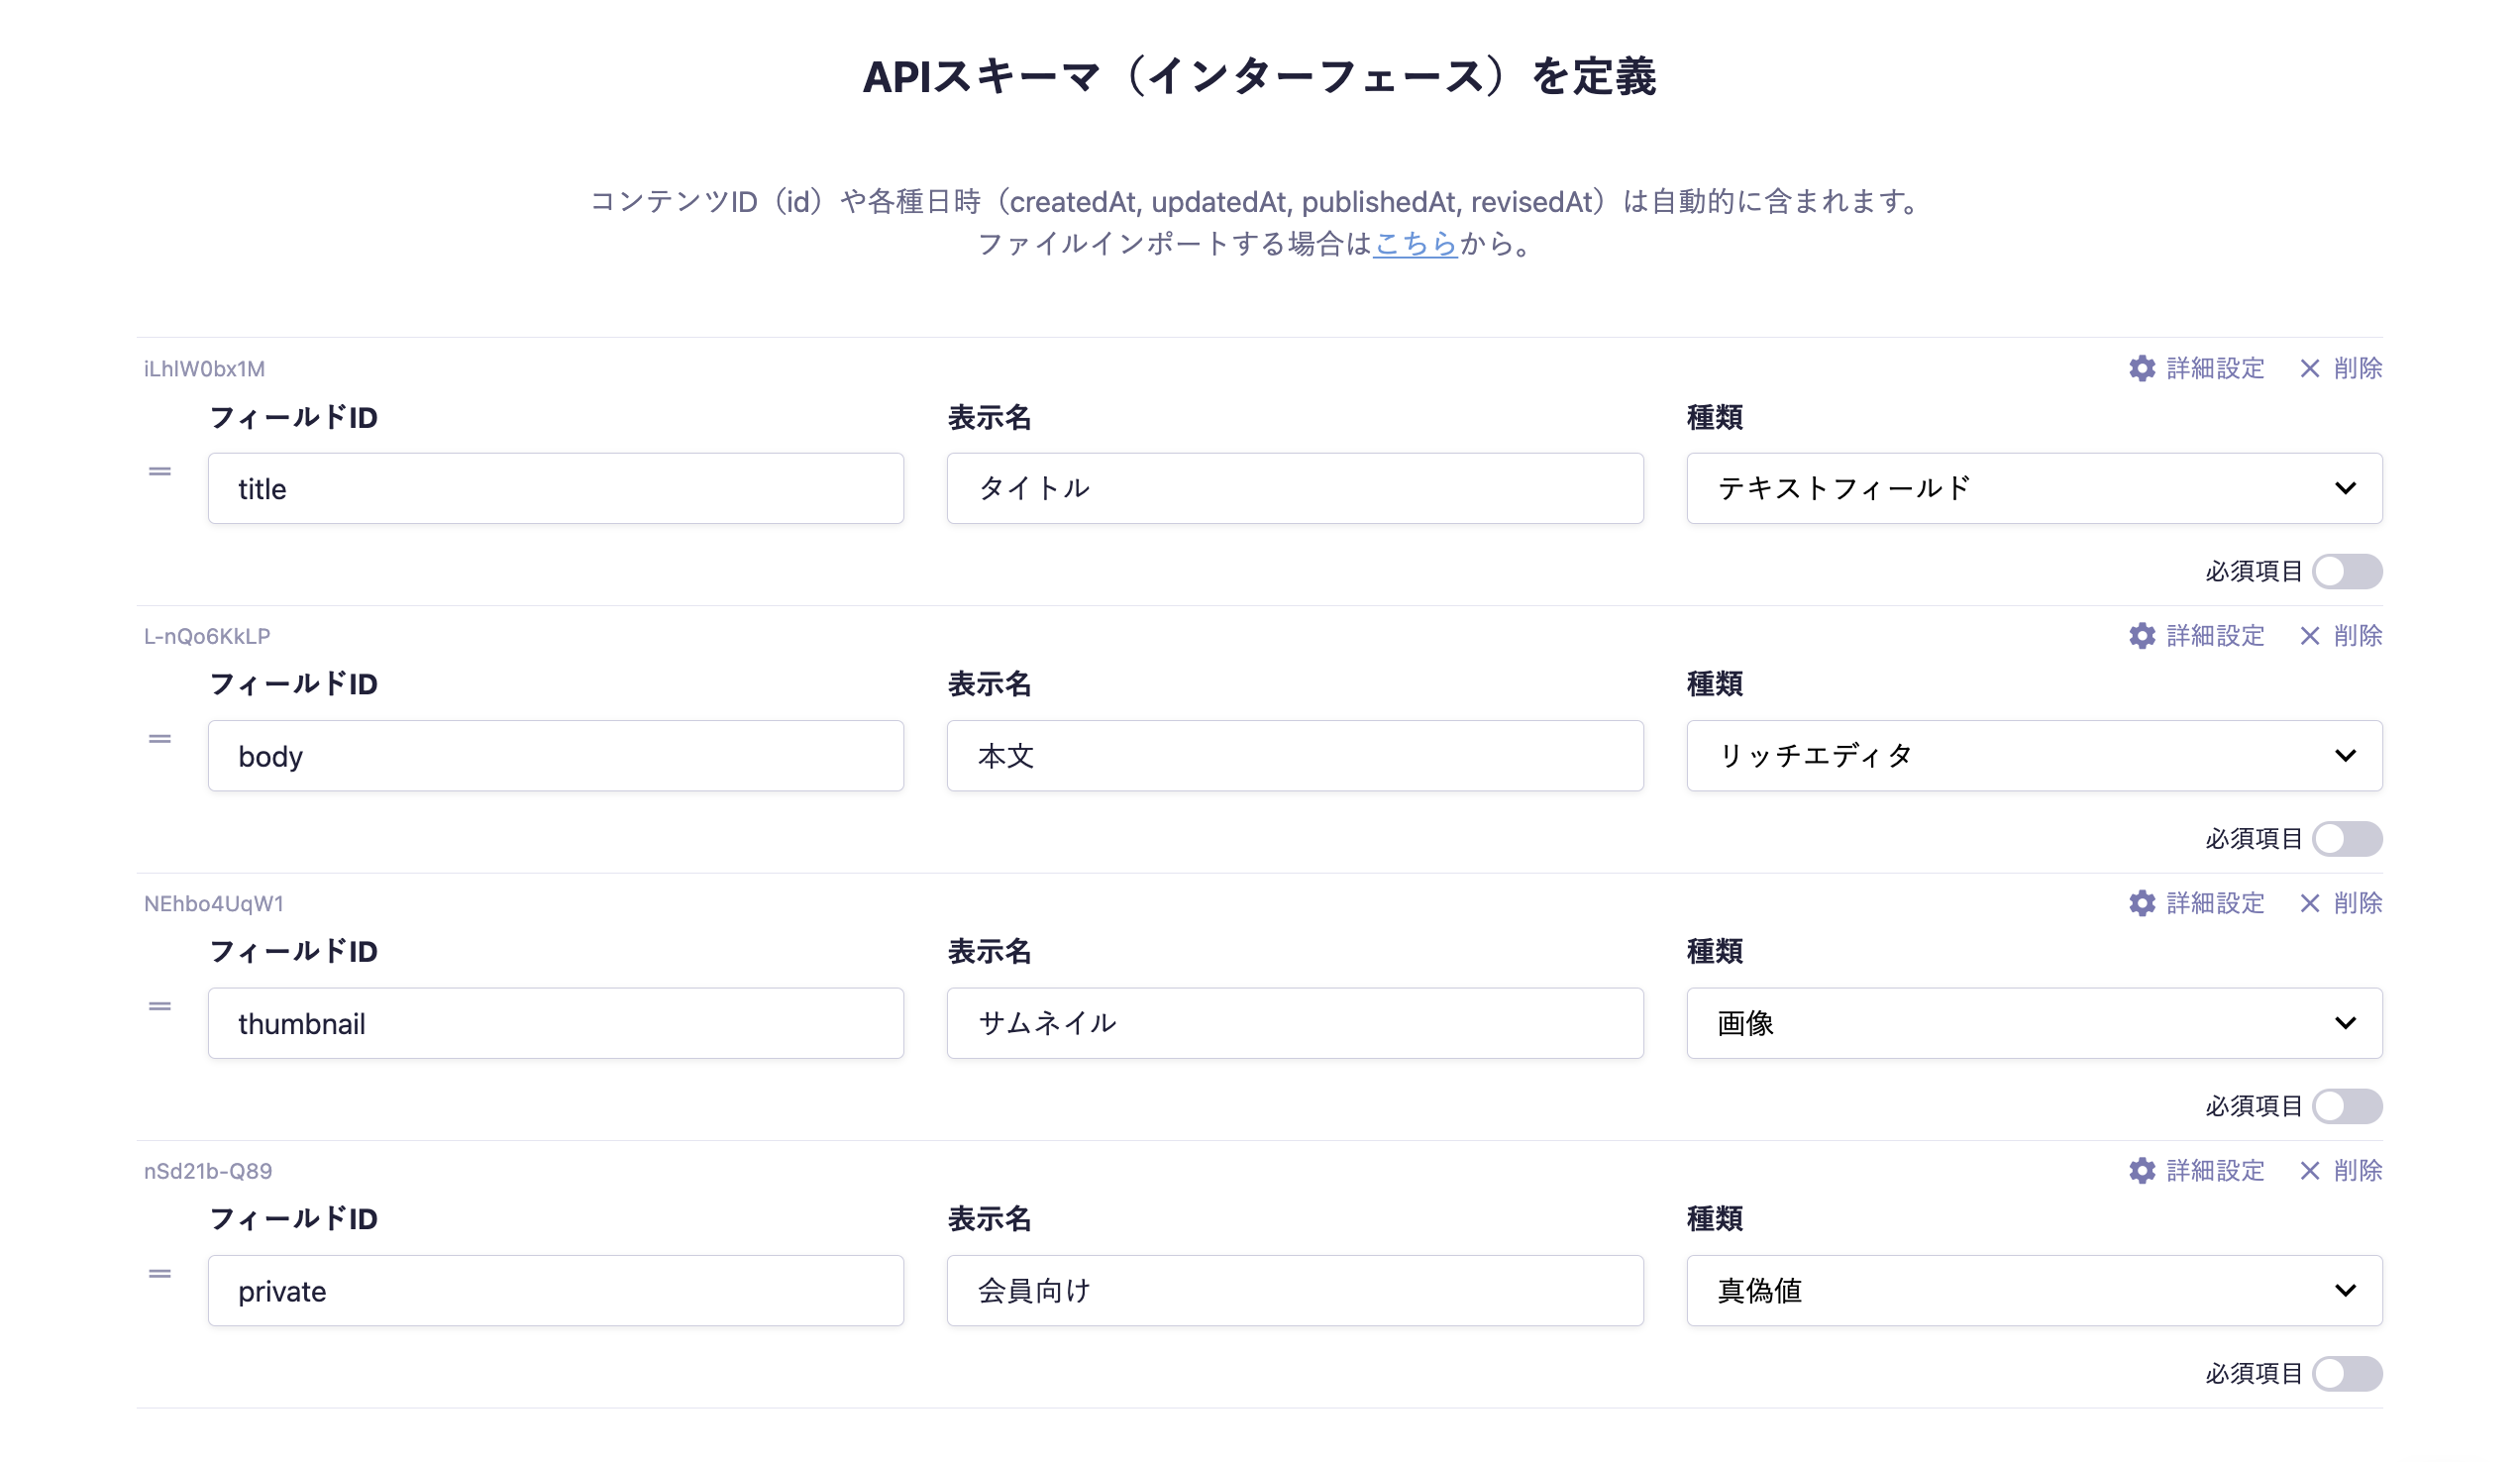Click 削除 for the private field
The height and width of the screenshot is (1462, 2520).
click(x=2357, y=1170)
